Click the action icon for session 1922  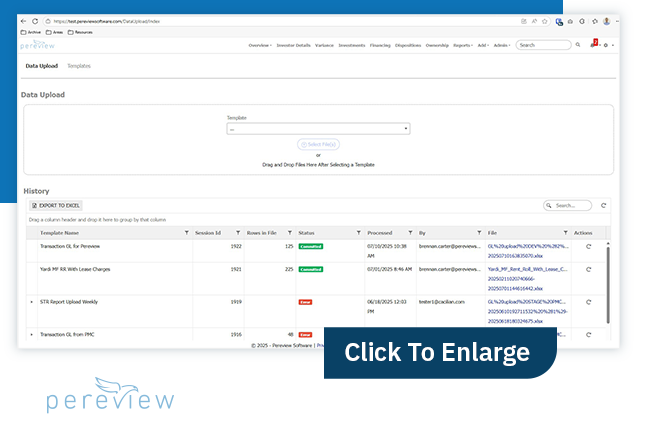click(x=589, y=246)
